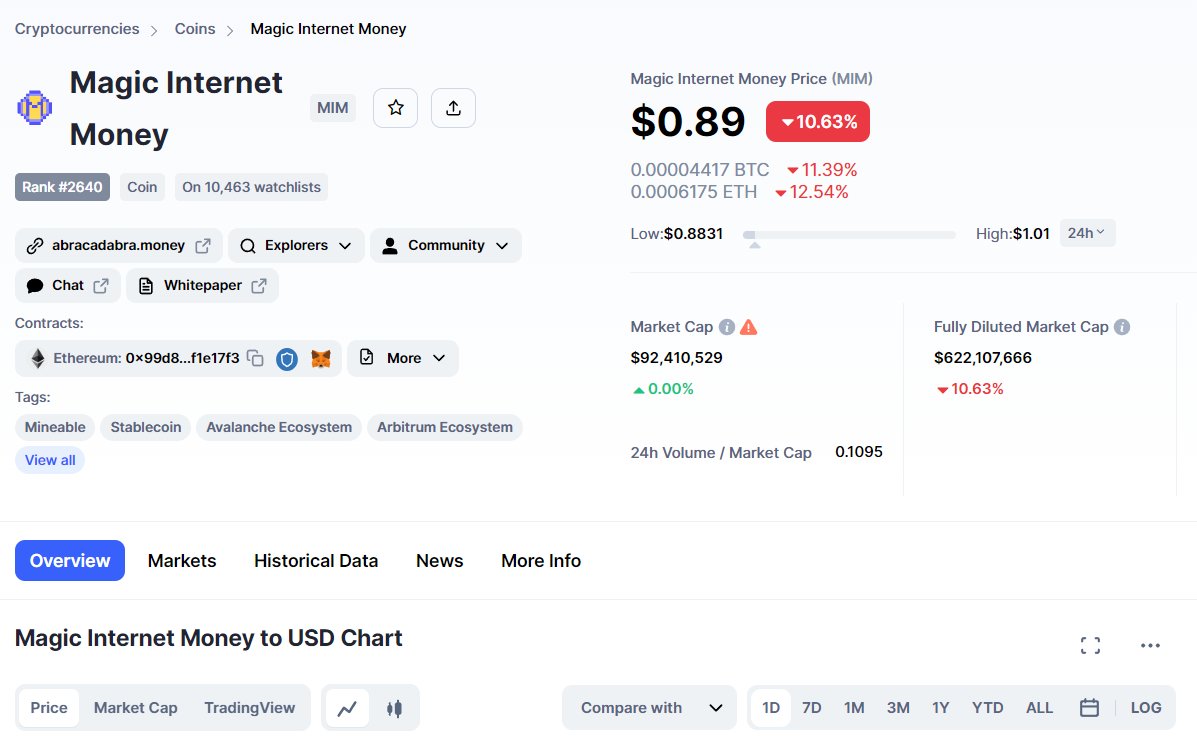Click the blue shield security icon
Viewport: 1197px width, 745px height.
(x=287, y=359)
